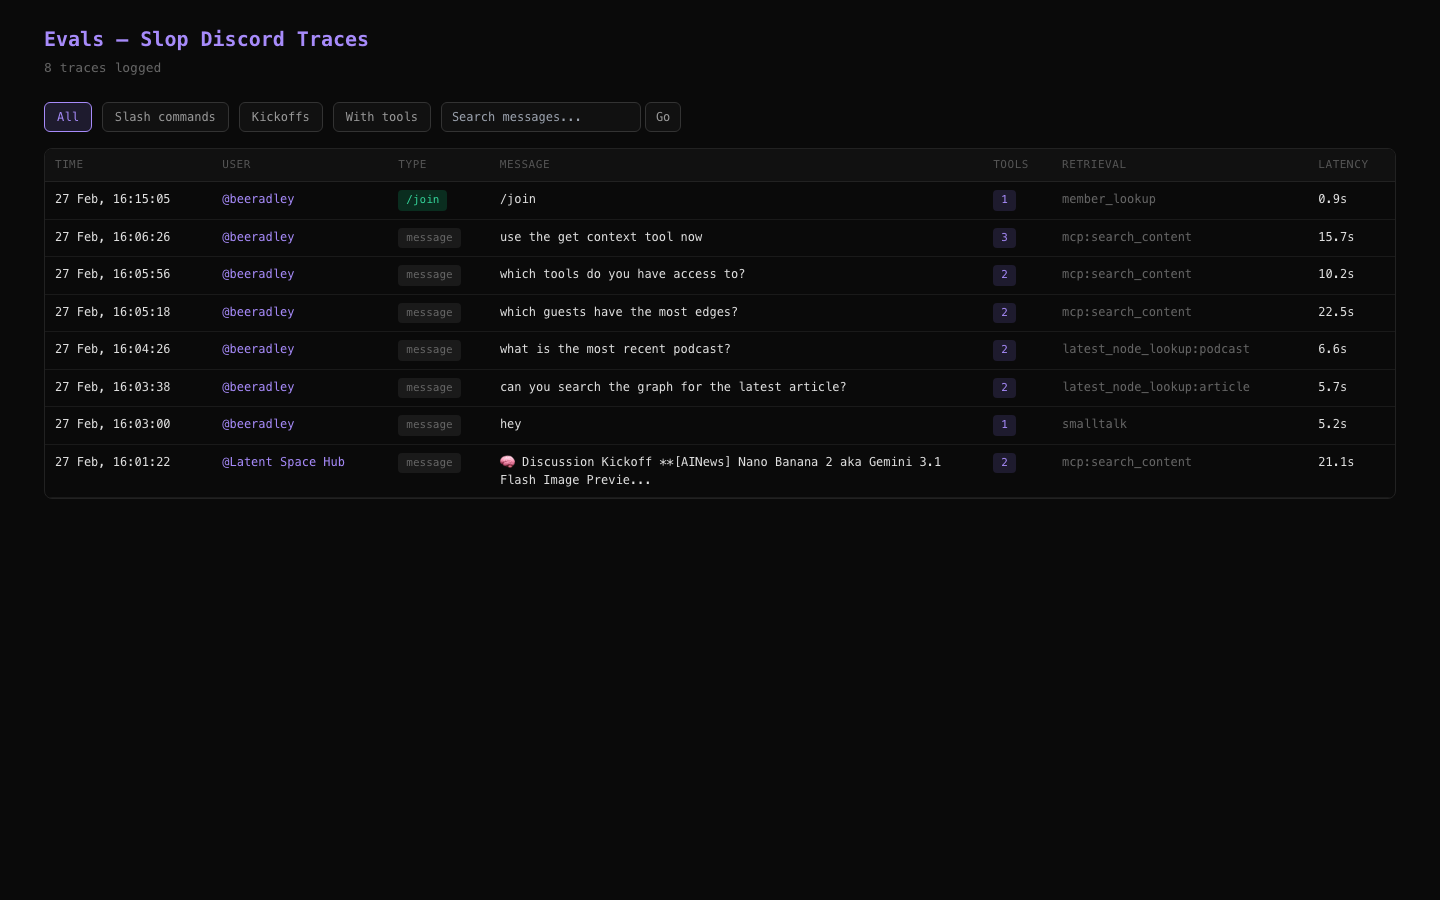The image size is (1440, 900).
Task: Click tools badge showing 3
Action: (x=1004, y=238)
